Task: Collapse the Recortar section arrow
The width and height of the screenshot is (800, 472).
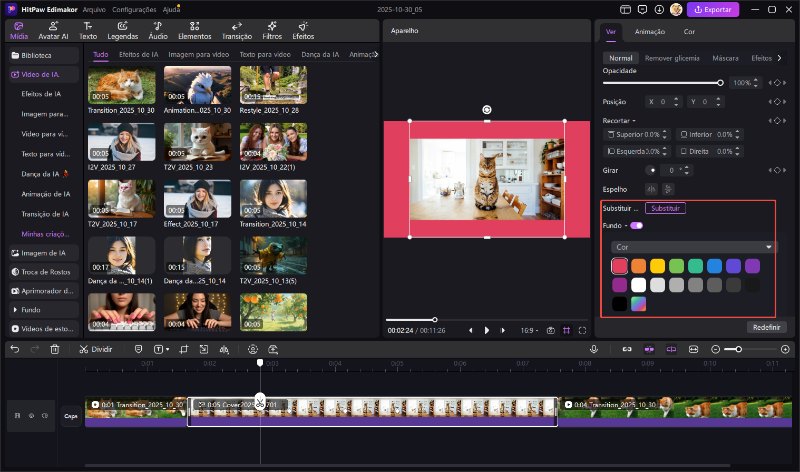Action: (x=634, y=121)
